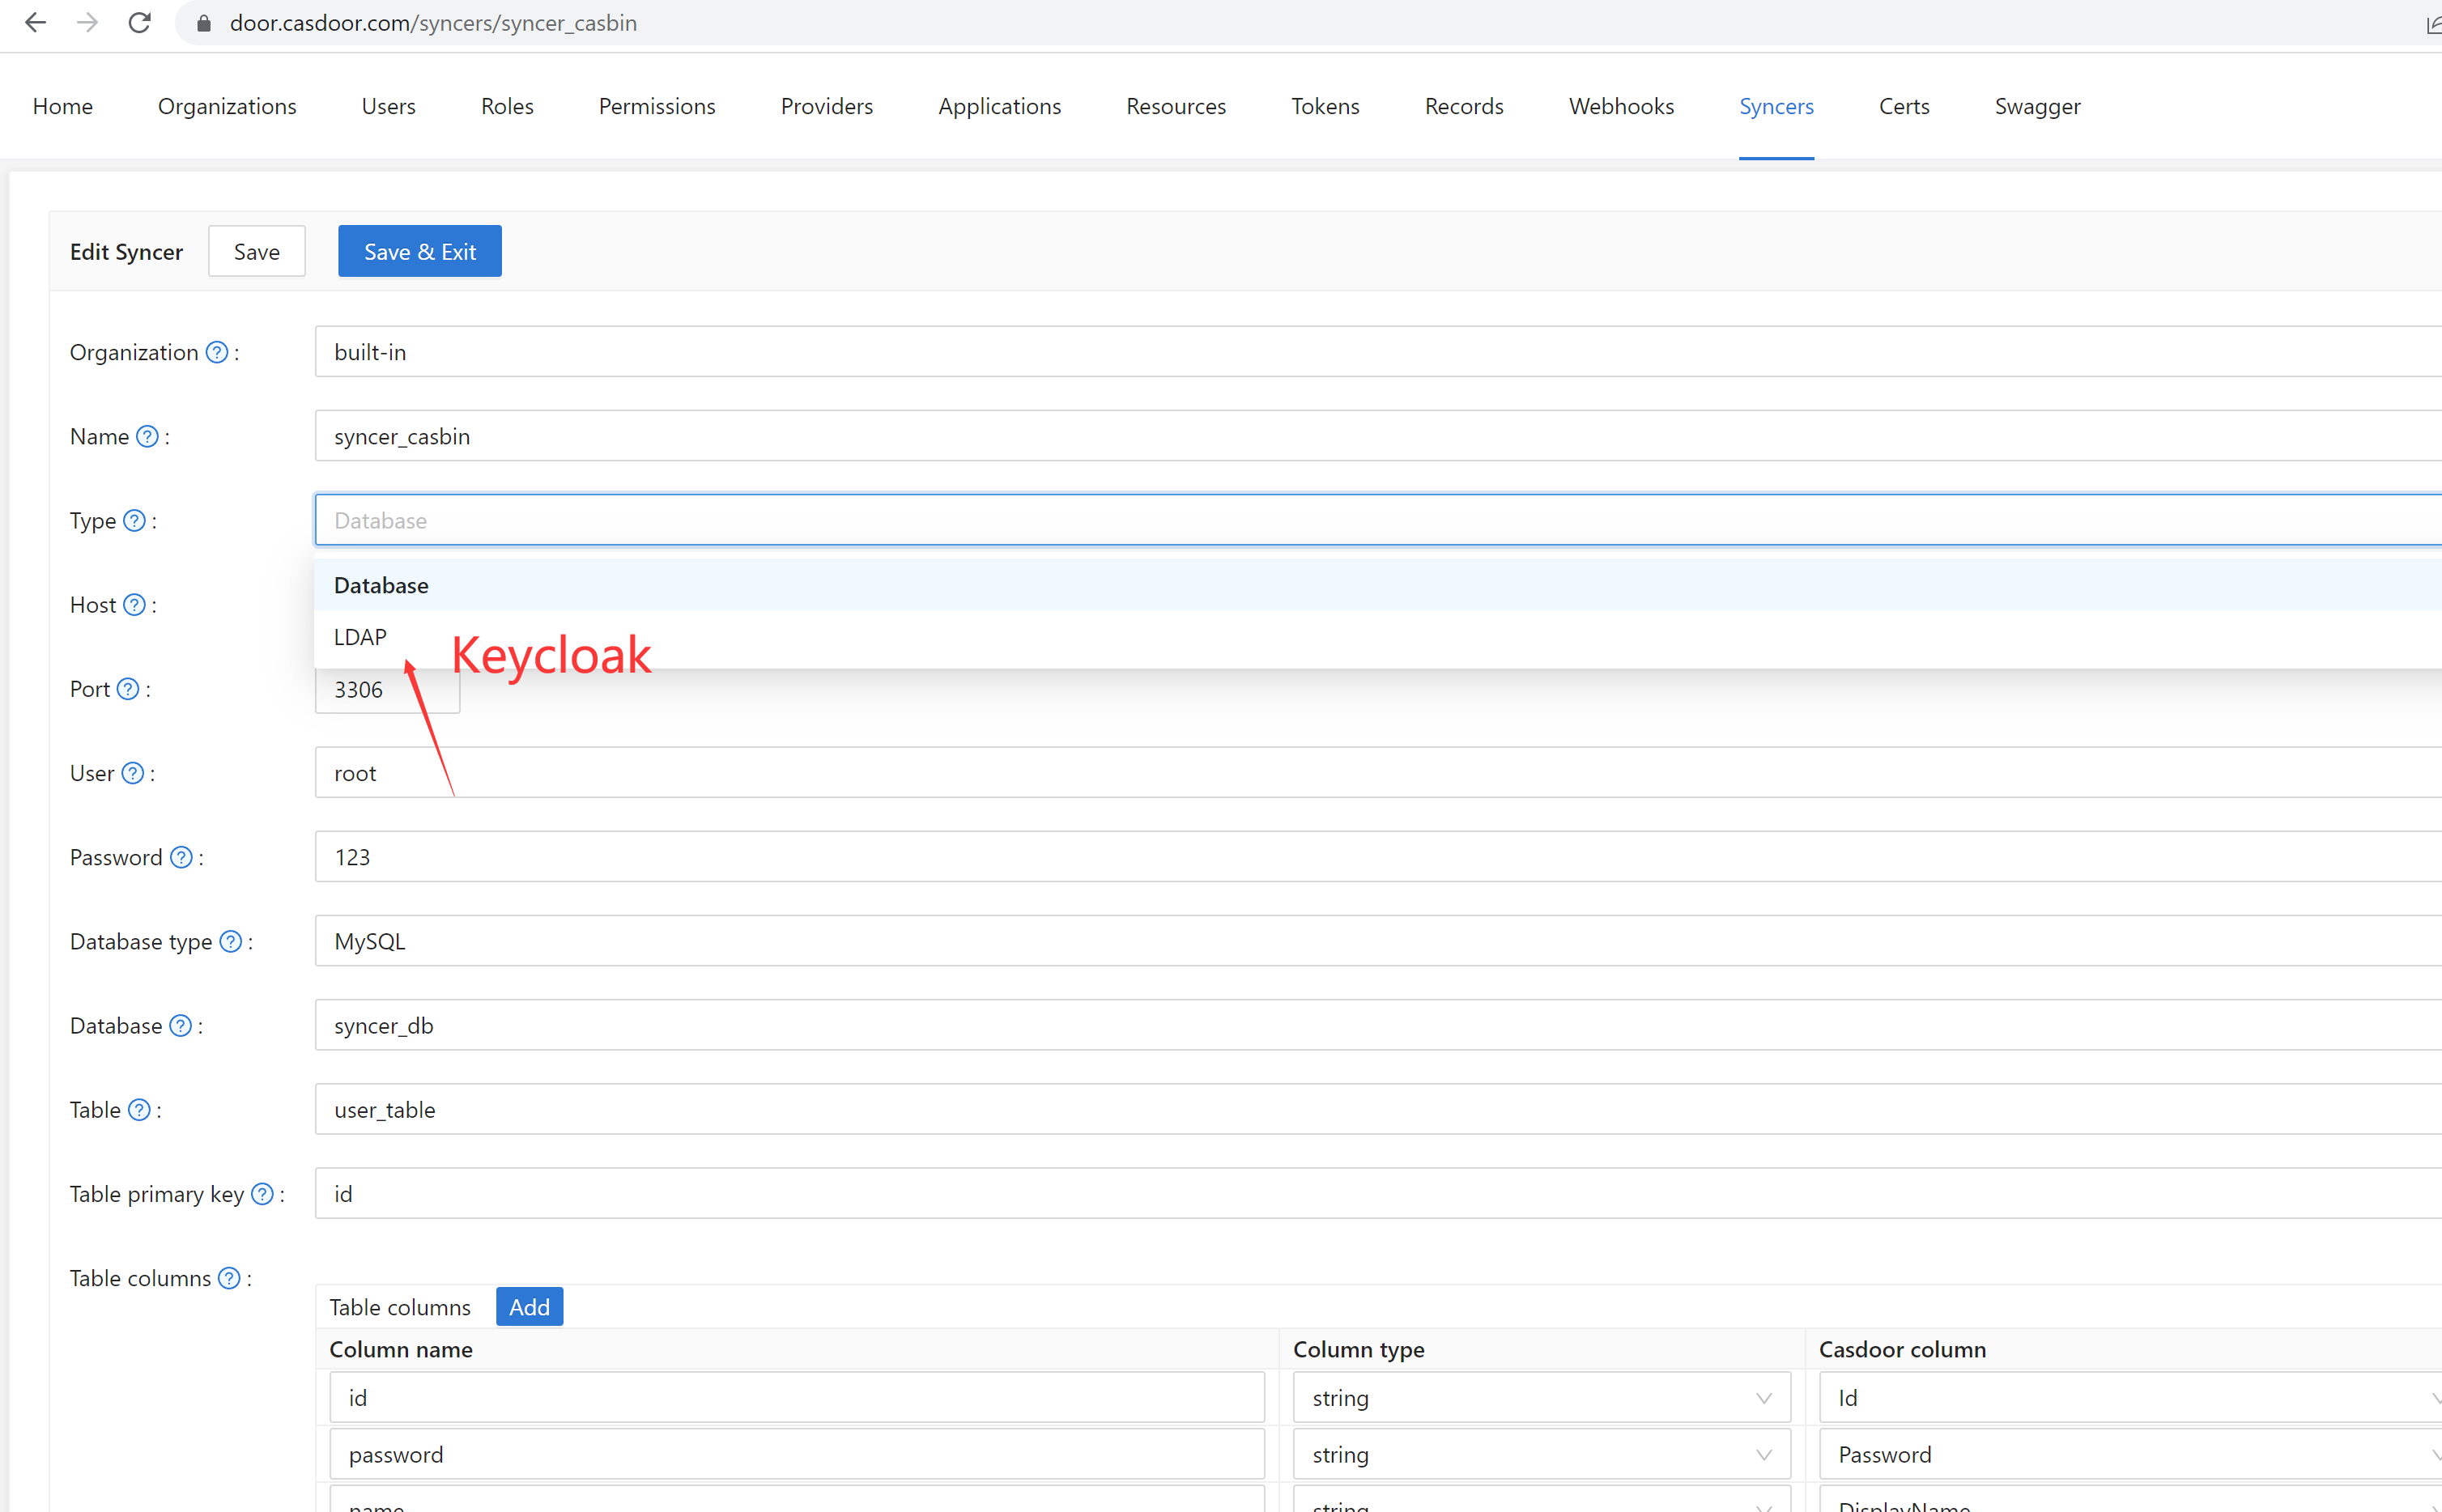
Task: Expand the string dropdown in the password row
Action: click(x=1540, y=1454)
